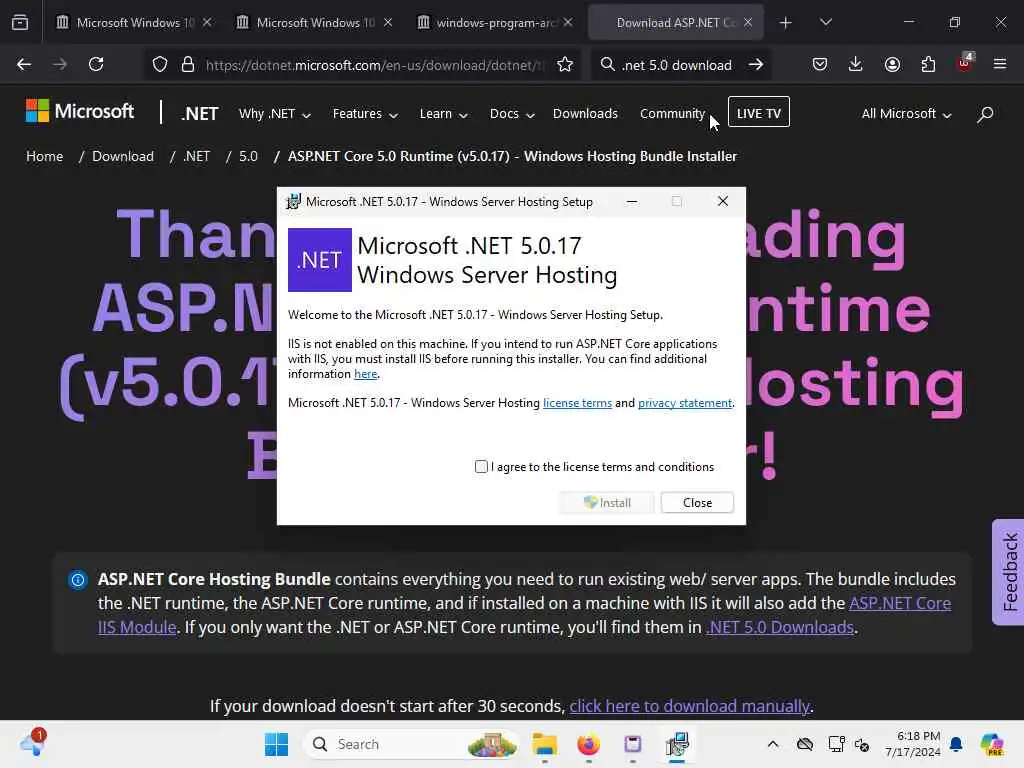The image size is (1024, 768).
Task: Expand the Docs dropdown menu
Action: pyautogui.click(x=512, y=114)
